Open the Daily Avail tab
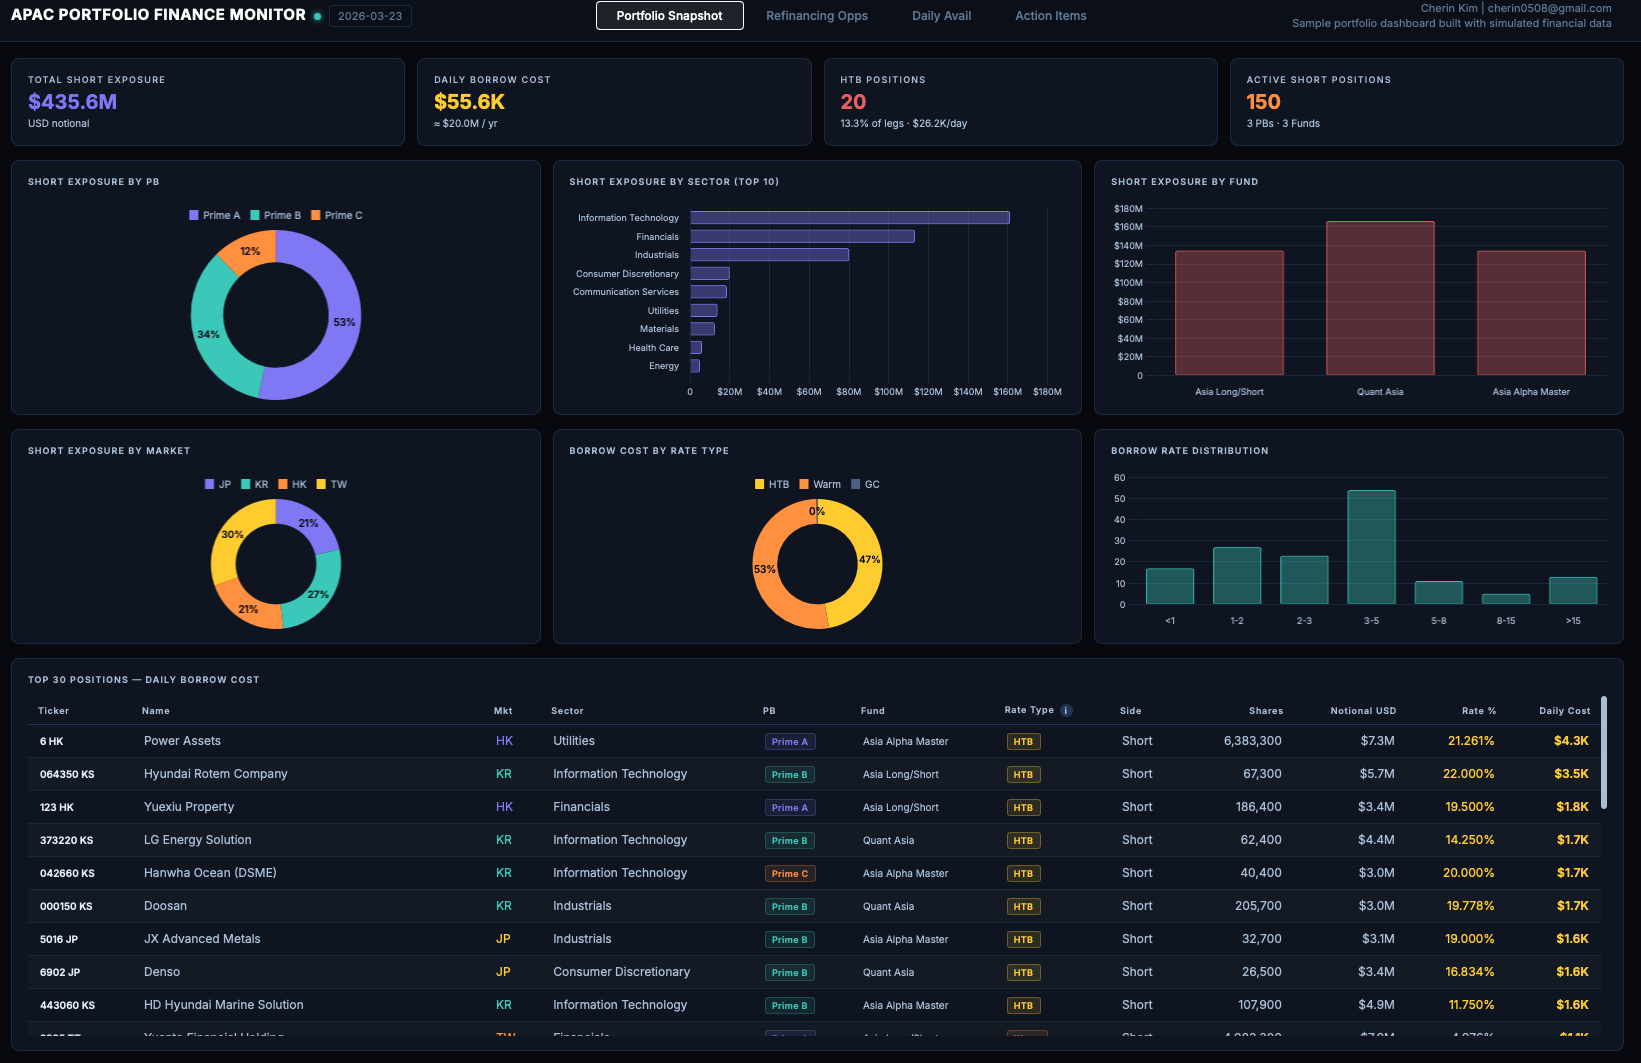 point(941,16)
